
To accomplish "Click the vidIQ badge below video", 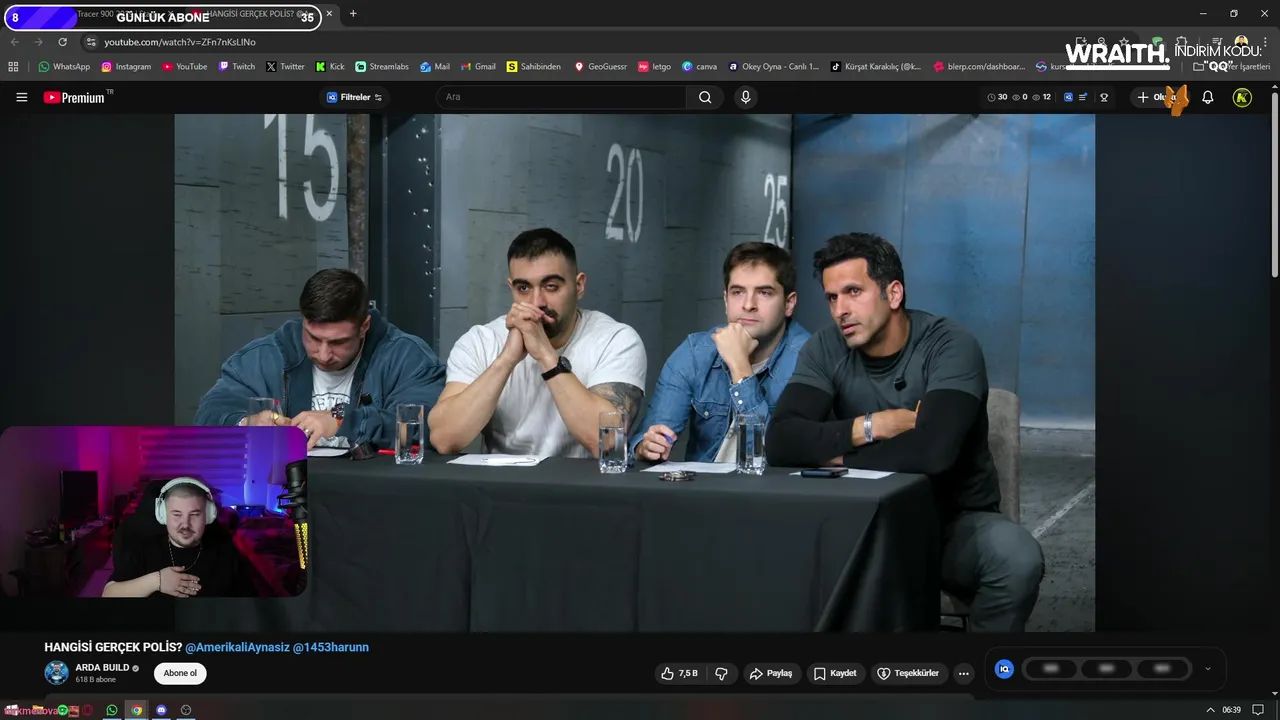I will point(1005,669).
